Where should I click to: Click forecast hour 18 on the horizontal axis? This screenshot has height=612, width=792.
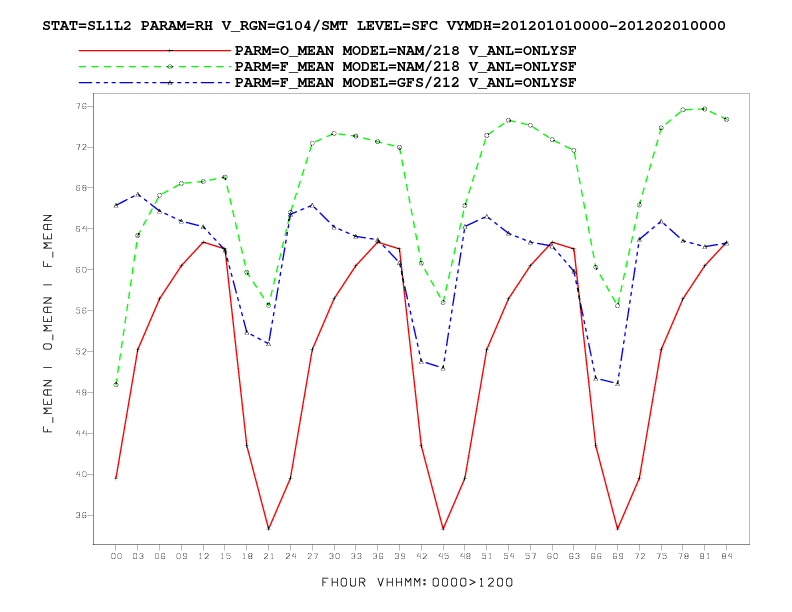(x=247, y=556)
